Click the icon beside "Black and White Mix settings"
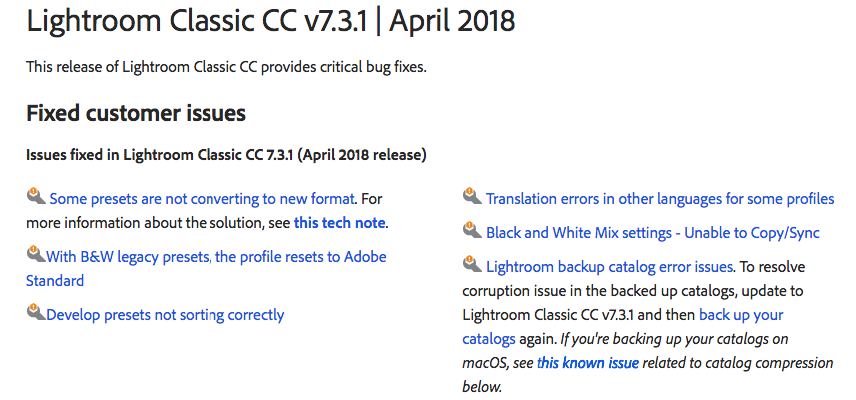856x400 pixels. pos(472,231)
